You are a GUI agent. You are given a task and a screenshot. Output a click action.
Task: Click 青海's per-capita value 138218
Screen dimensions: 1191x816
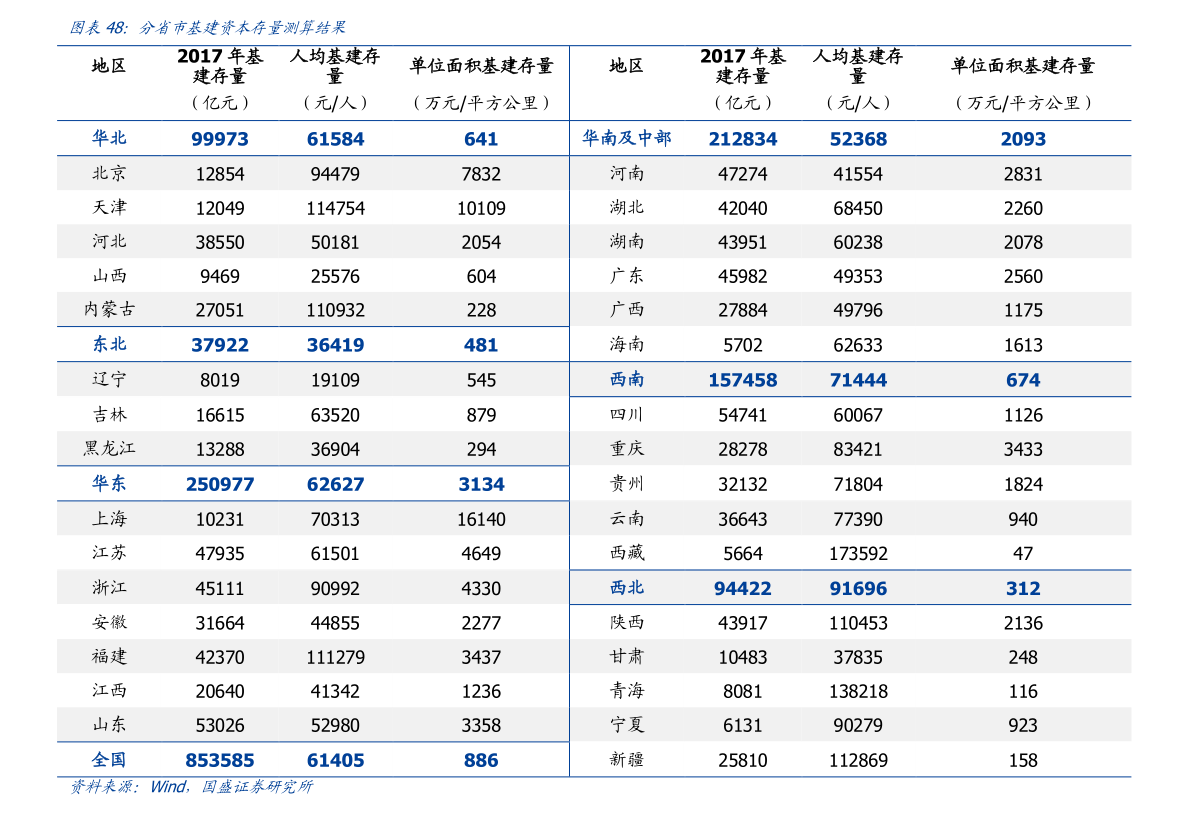point(858,691)
